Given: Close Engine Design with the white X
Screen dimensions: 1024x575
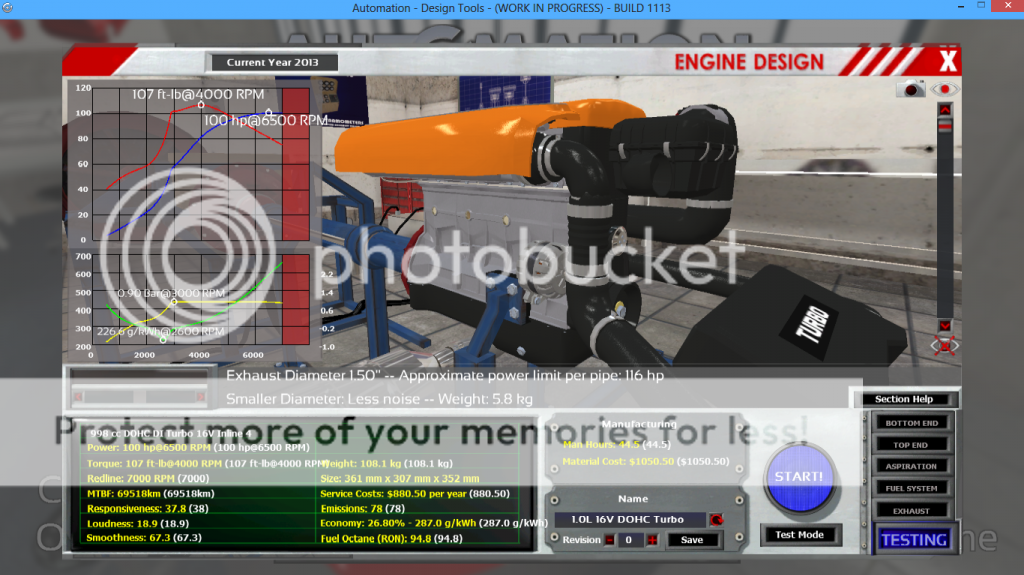Looking at the screenshot, I should [948, 61].
